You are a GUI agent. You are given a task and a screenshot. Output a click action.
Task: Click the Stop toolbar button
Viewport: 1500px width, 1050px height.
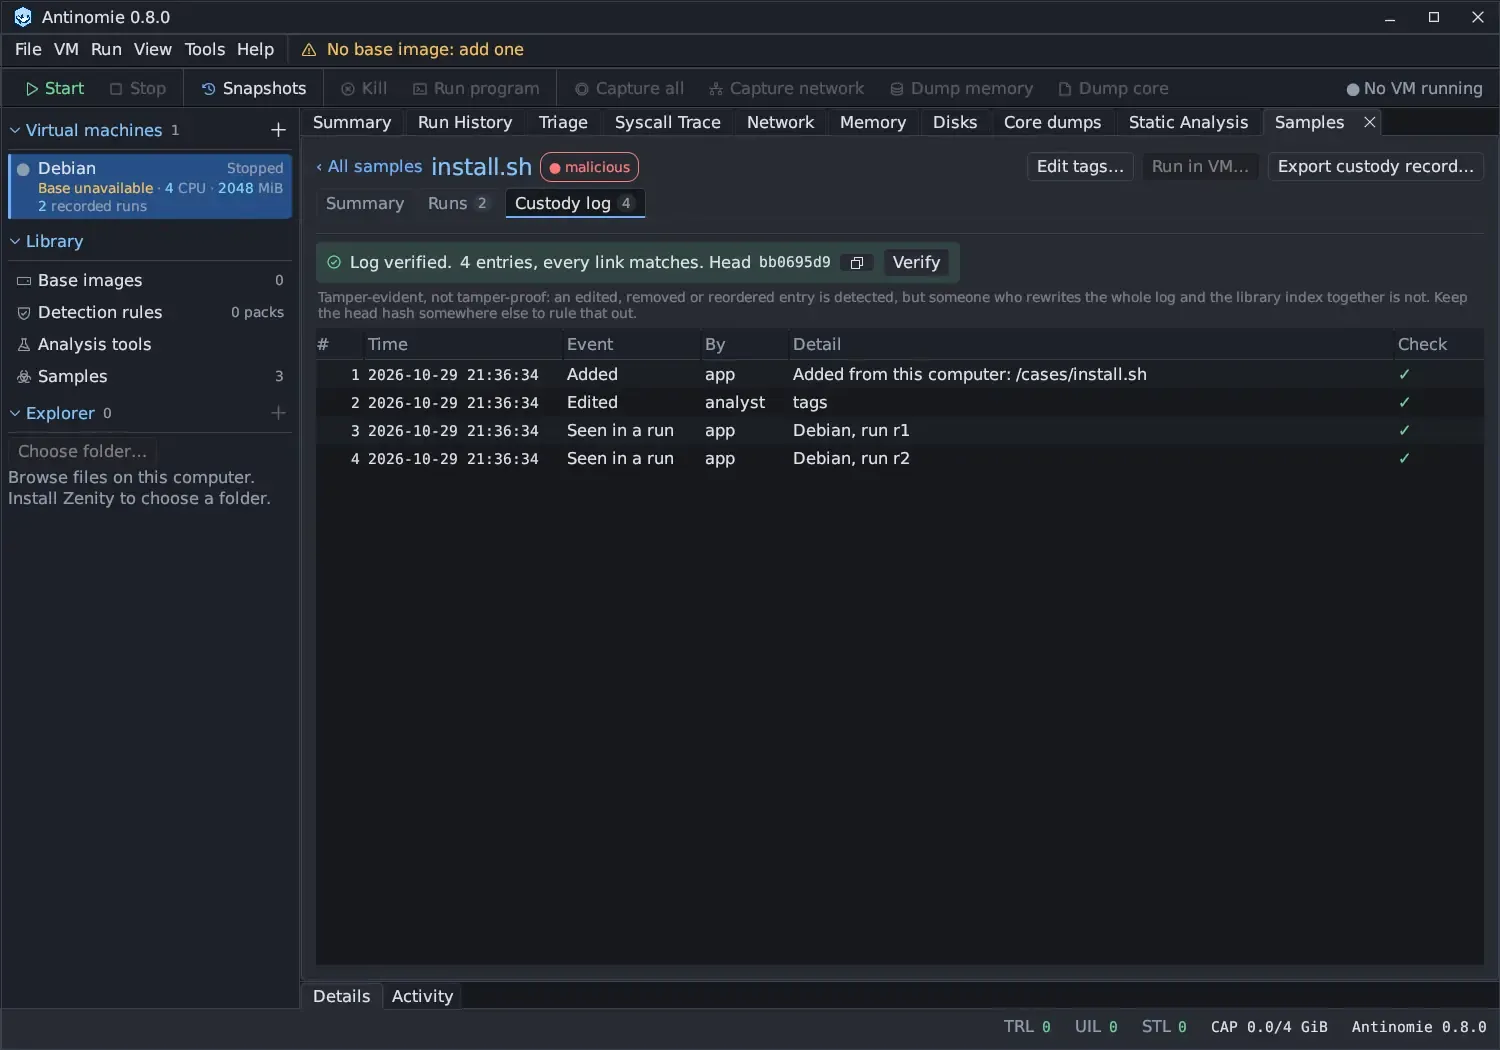coord(138,88)
